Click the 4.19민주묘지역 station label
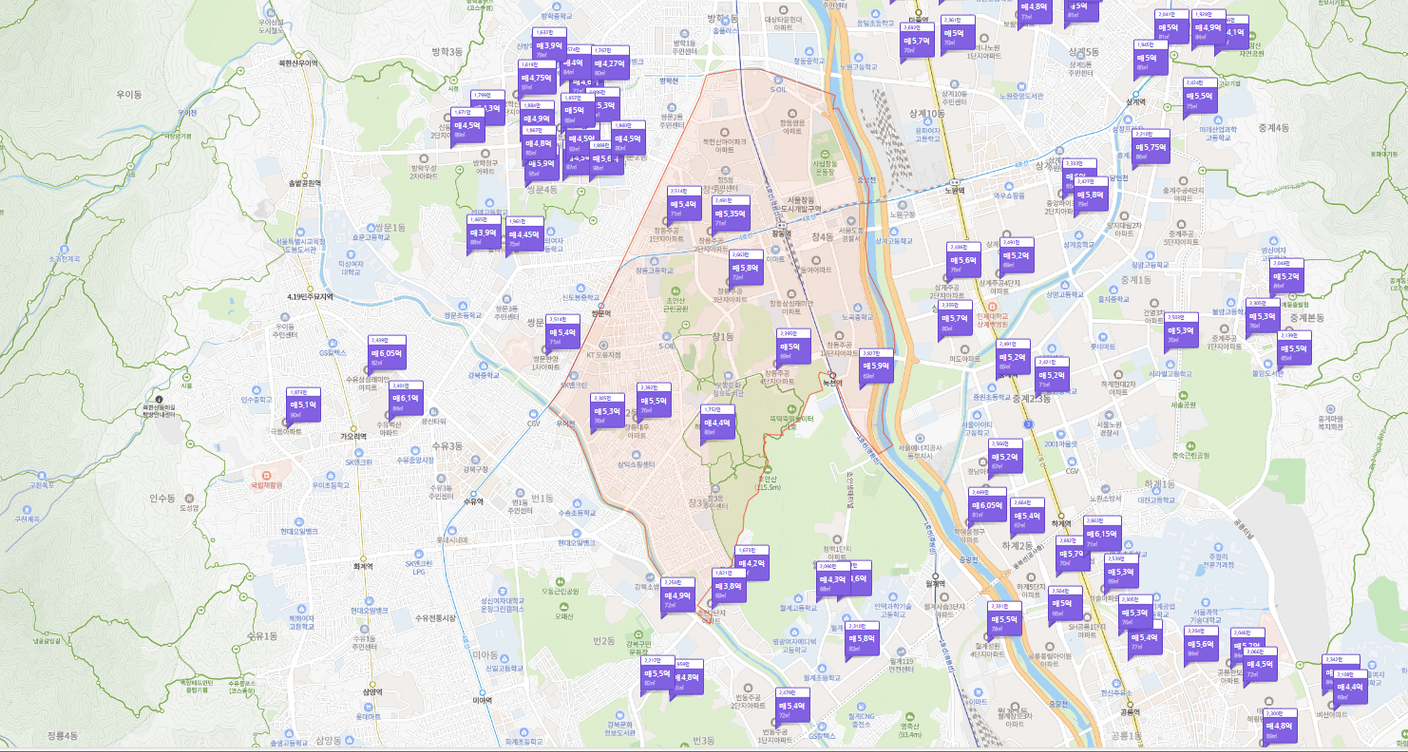 [310, 297]
